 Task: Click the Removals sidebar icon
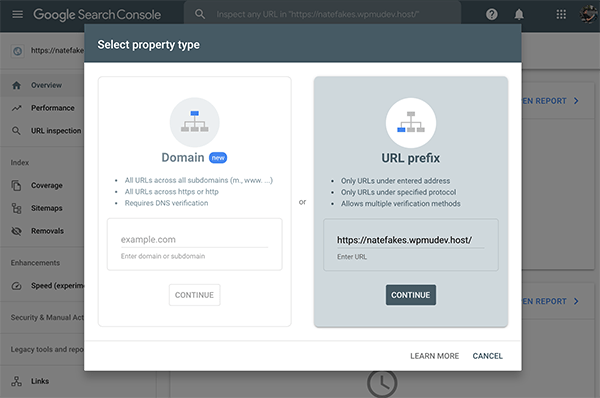[x=16, y=231]
